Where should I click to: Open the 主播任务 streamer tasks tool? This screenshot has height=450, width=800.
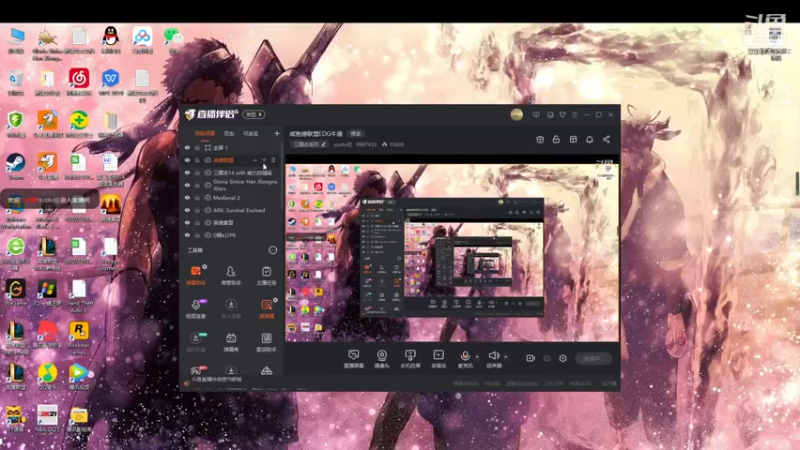(x=266, y=275)
